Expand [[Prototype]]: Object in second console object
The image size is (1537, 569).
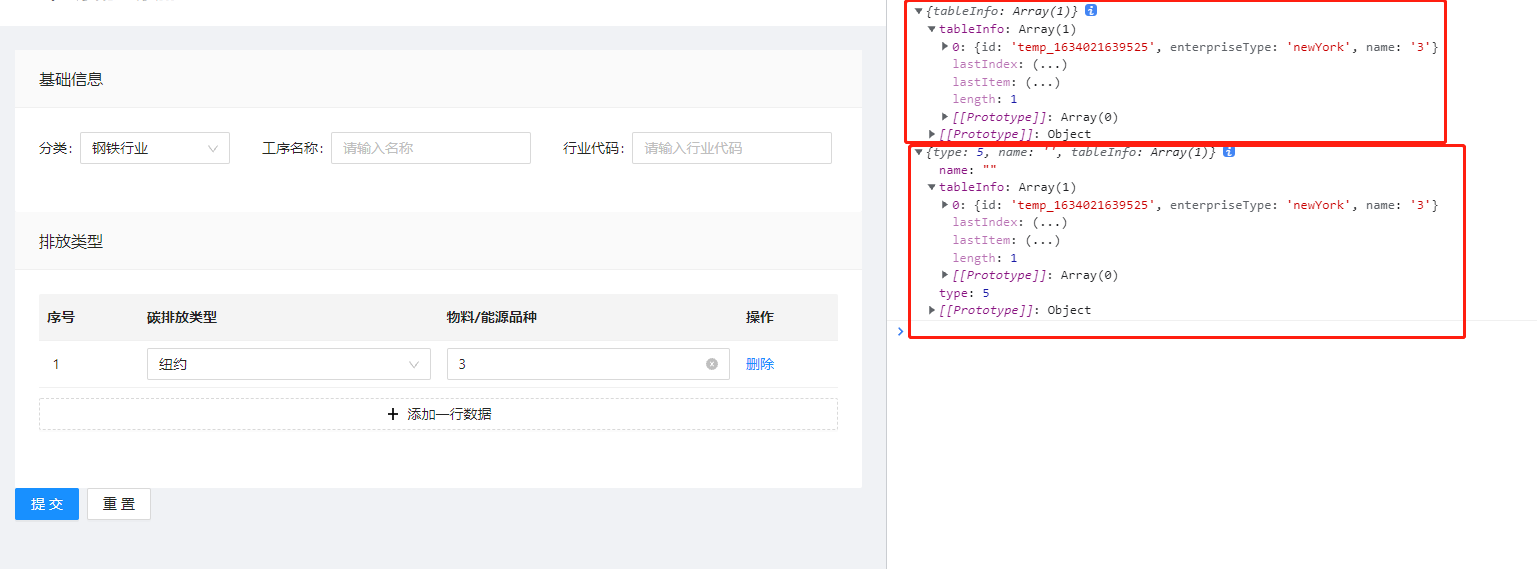932,310
